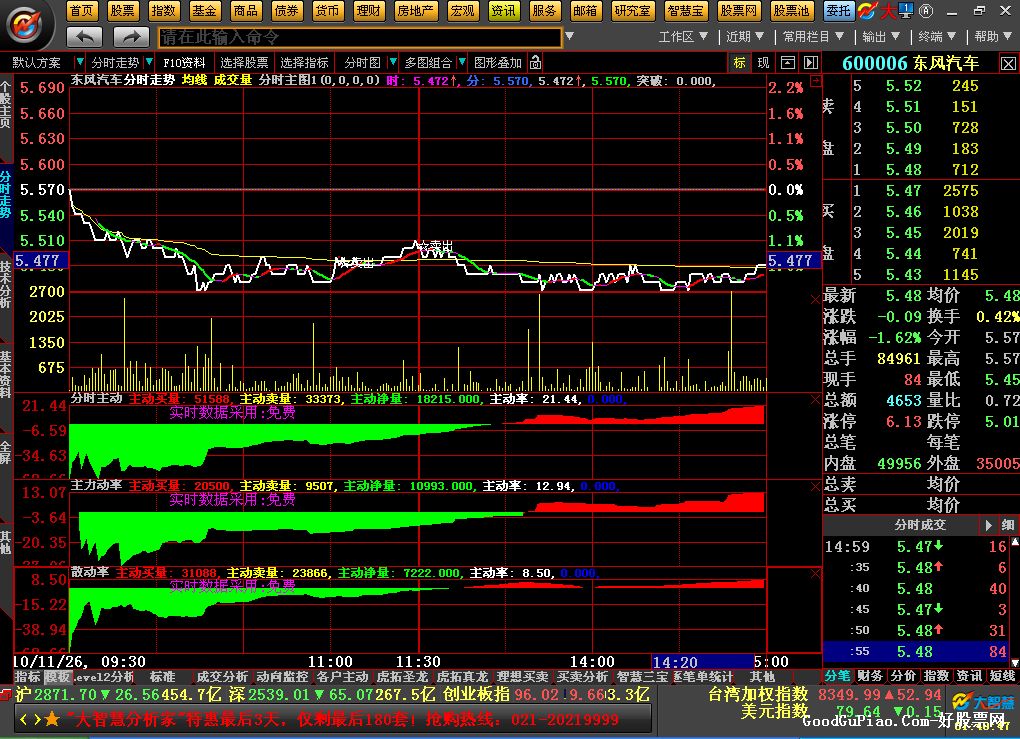Screen dimensions: 1020x739
Task: Open the 房地产 top menu
Action: tap(416, 10)
